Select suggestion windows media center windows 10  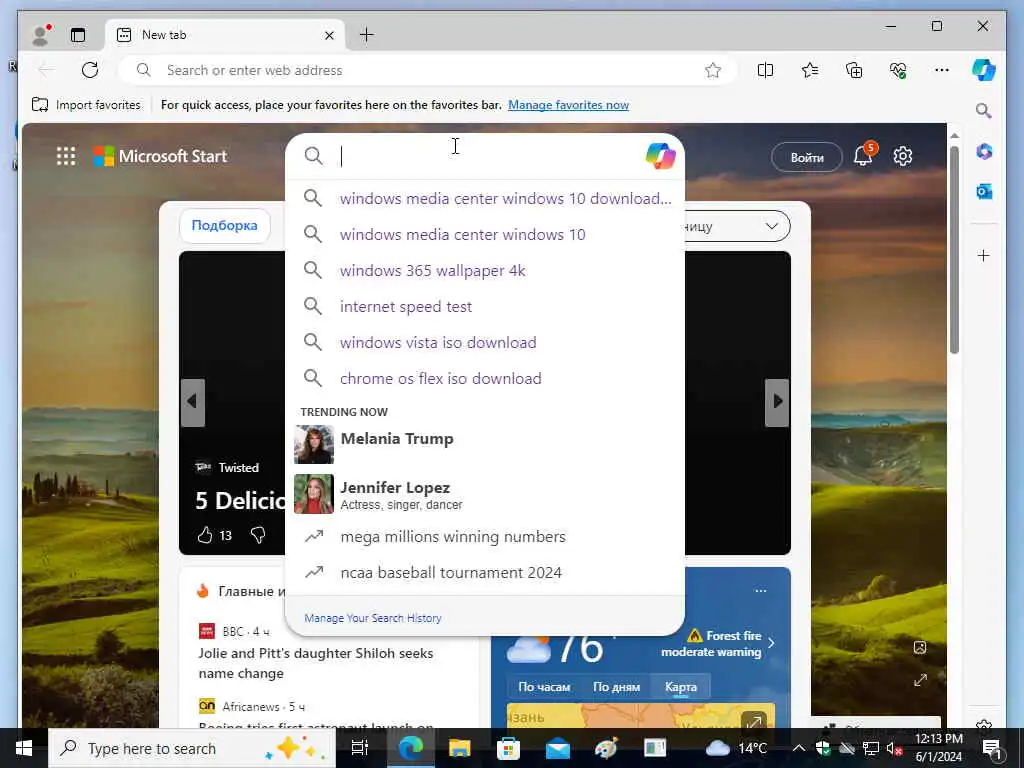click(x=485, y=234)
